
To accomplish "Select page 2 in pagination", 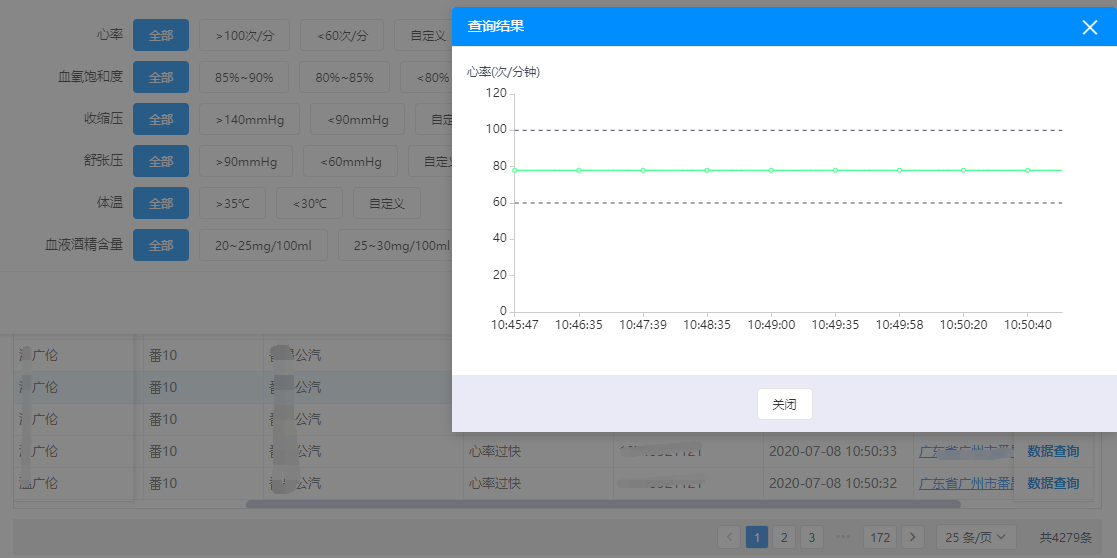I will [x=784, y=537].
